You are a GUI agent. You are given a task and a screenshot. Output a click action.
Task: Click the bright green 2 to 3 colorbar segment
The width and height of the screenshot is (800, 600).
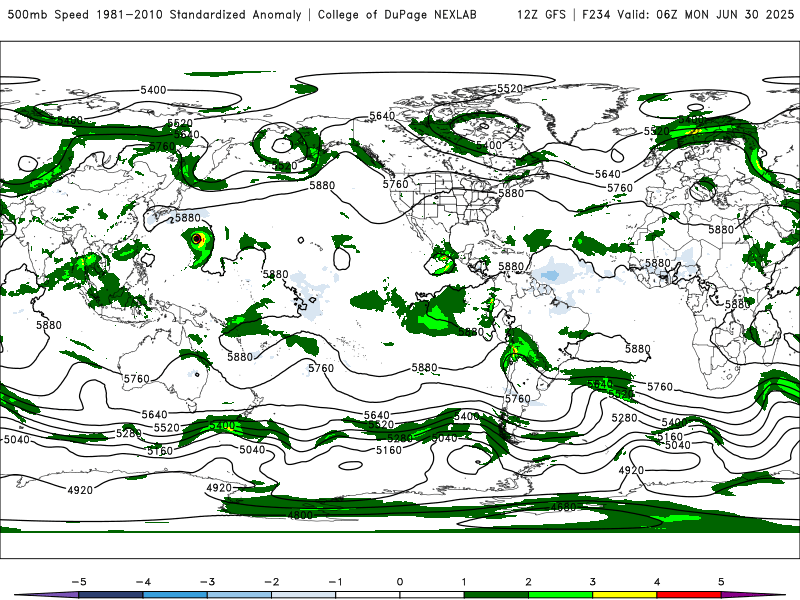click(x=560, y=595)
